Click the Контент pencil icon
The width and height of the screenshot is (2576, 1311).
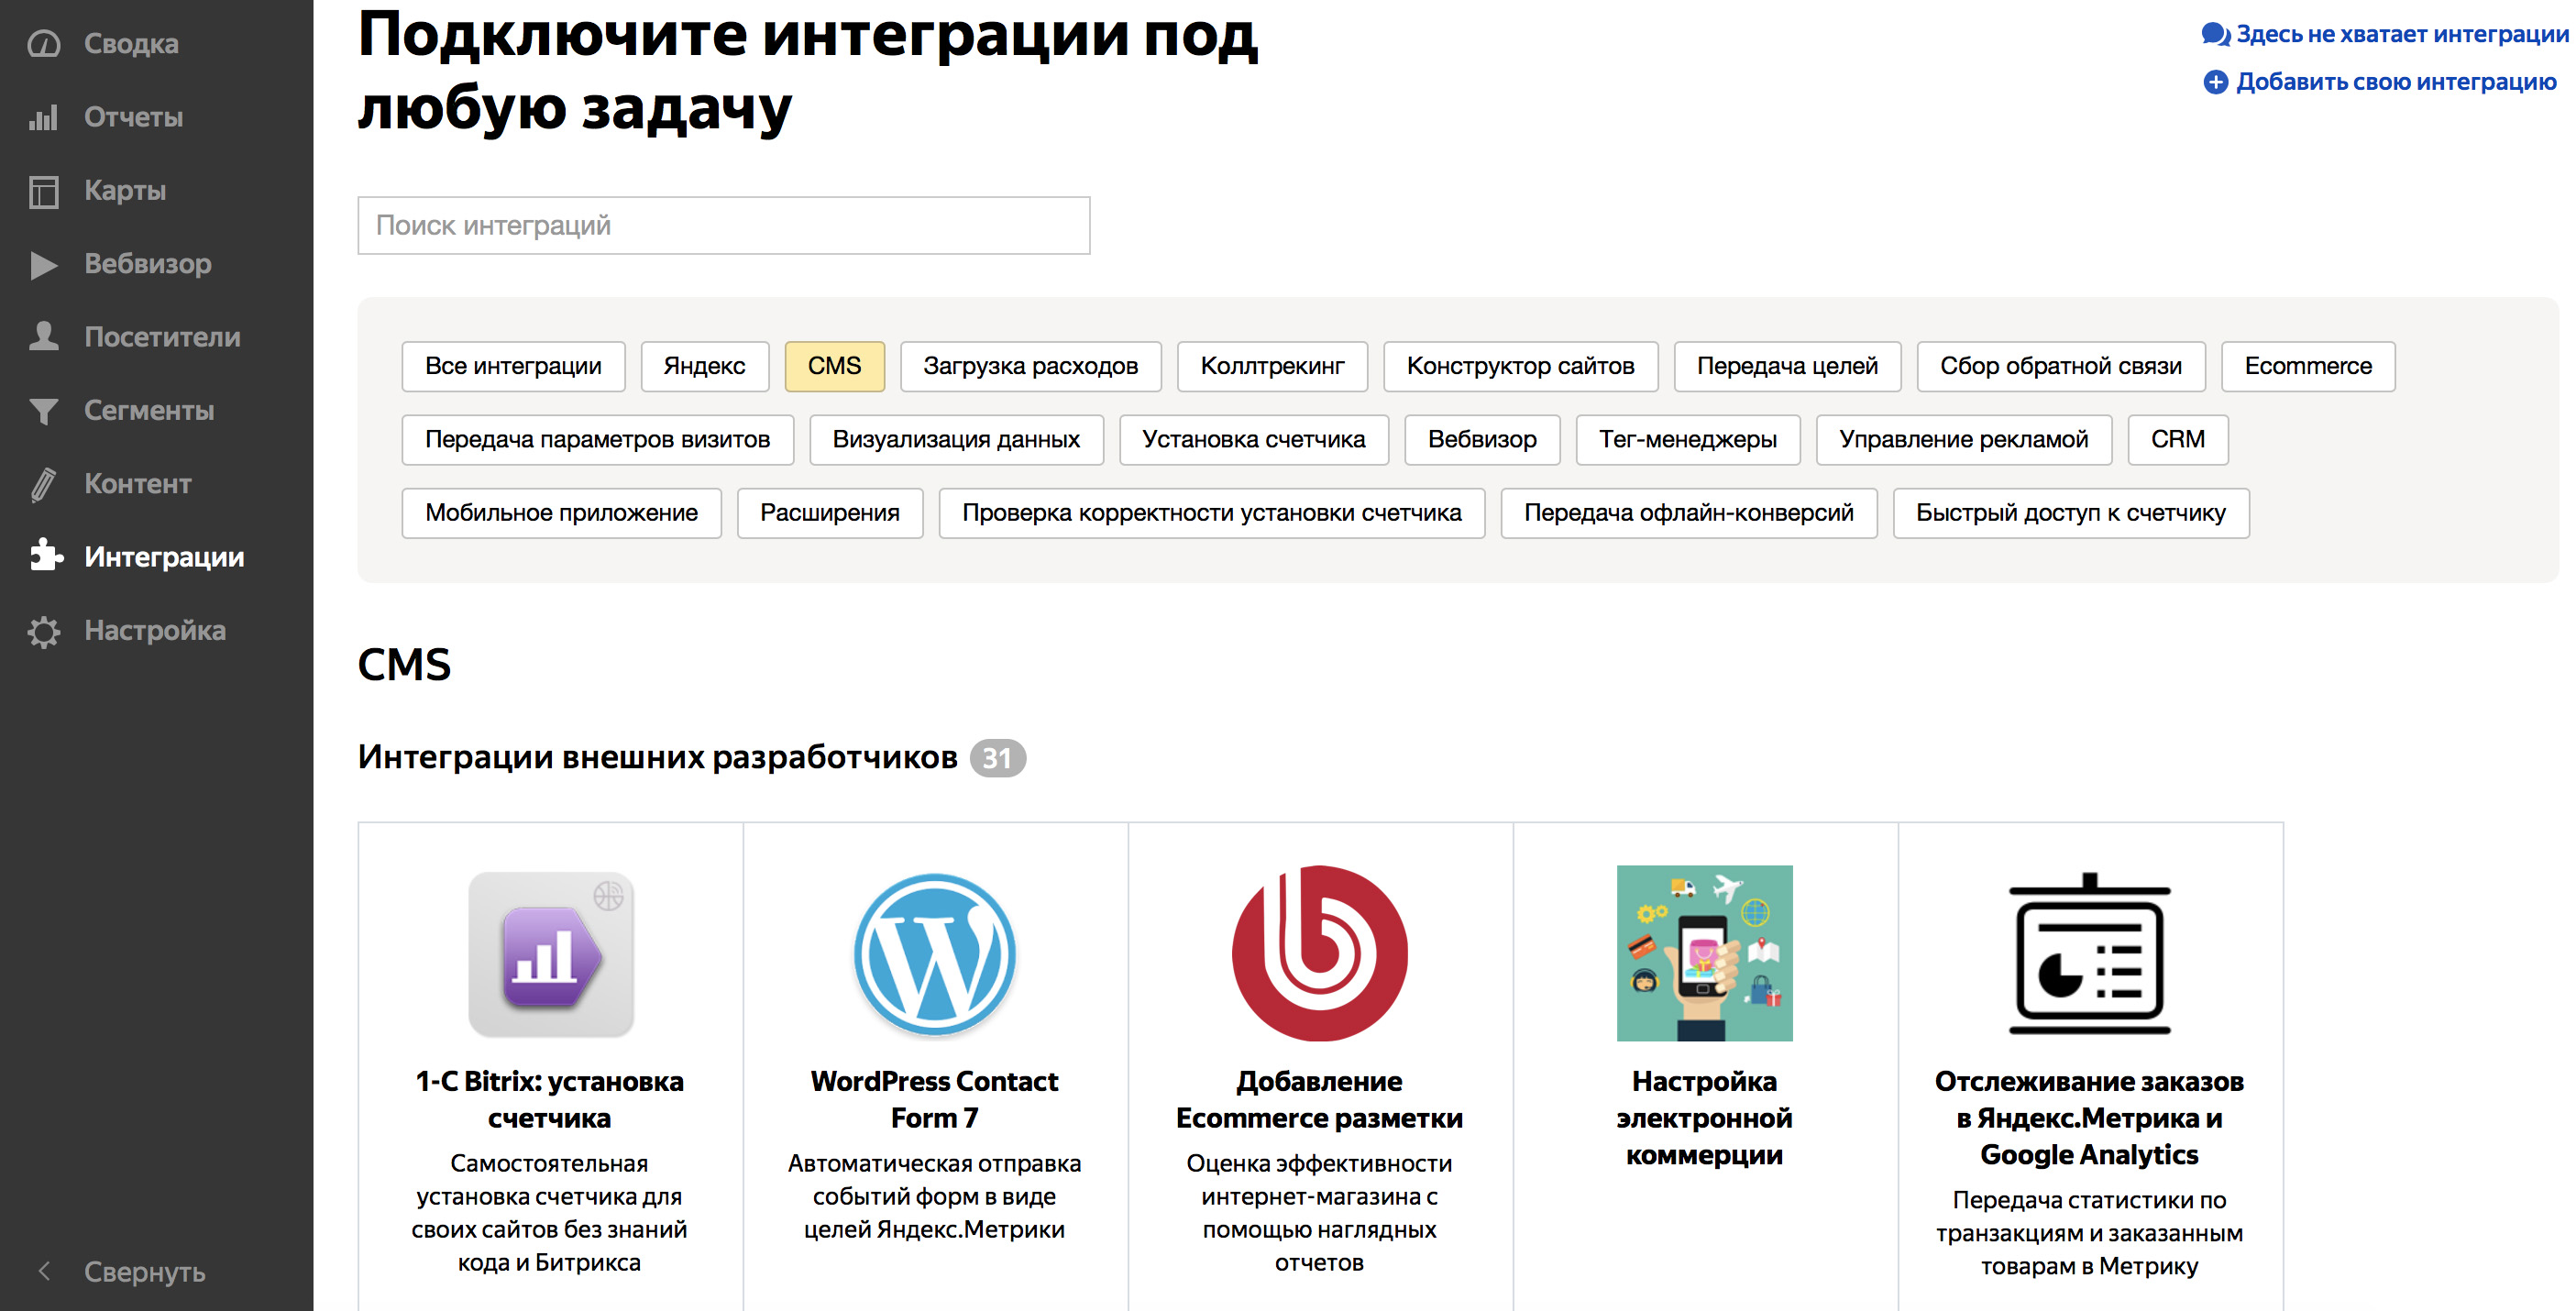point(44,484)
